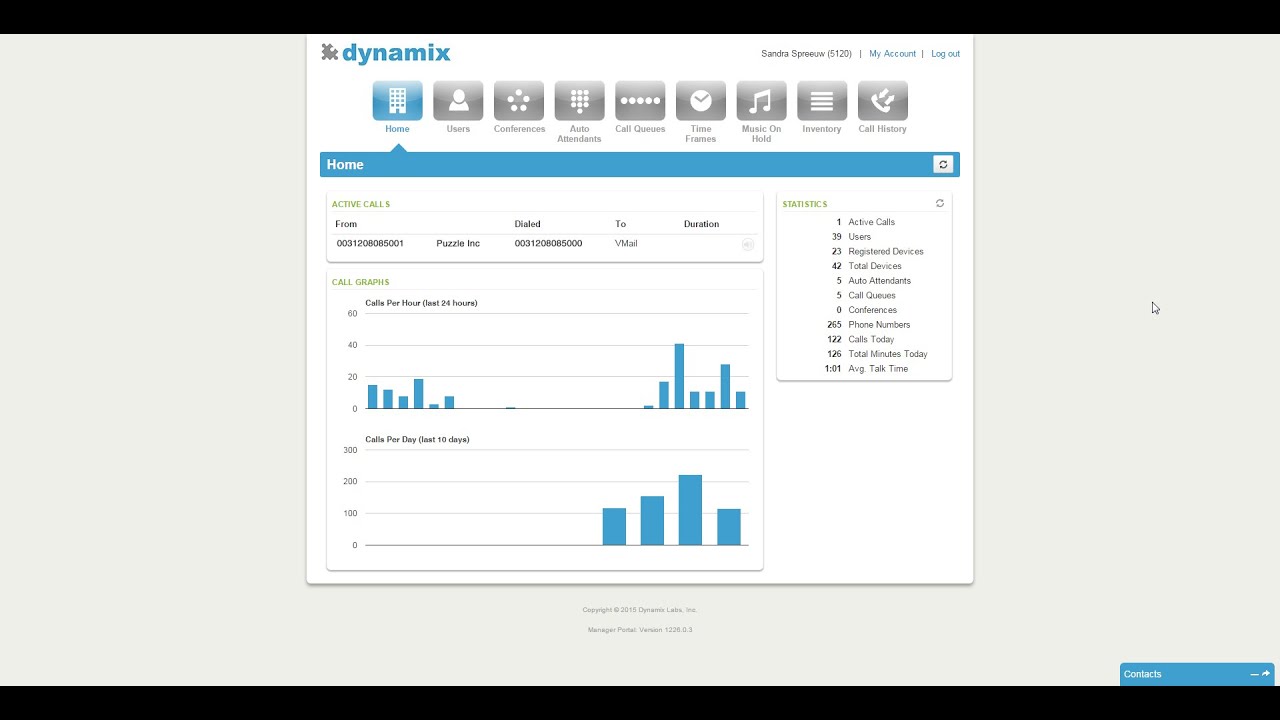Image resolution: width=1280 pixels, height=720 pixels.
Task: Click the copyright Dynamix Labs footer text
Action: 640,609
